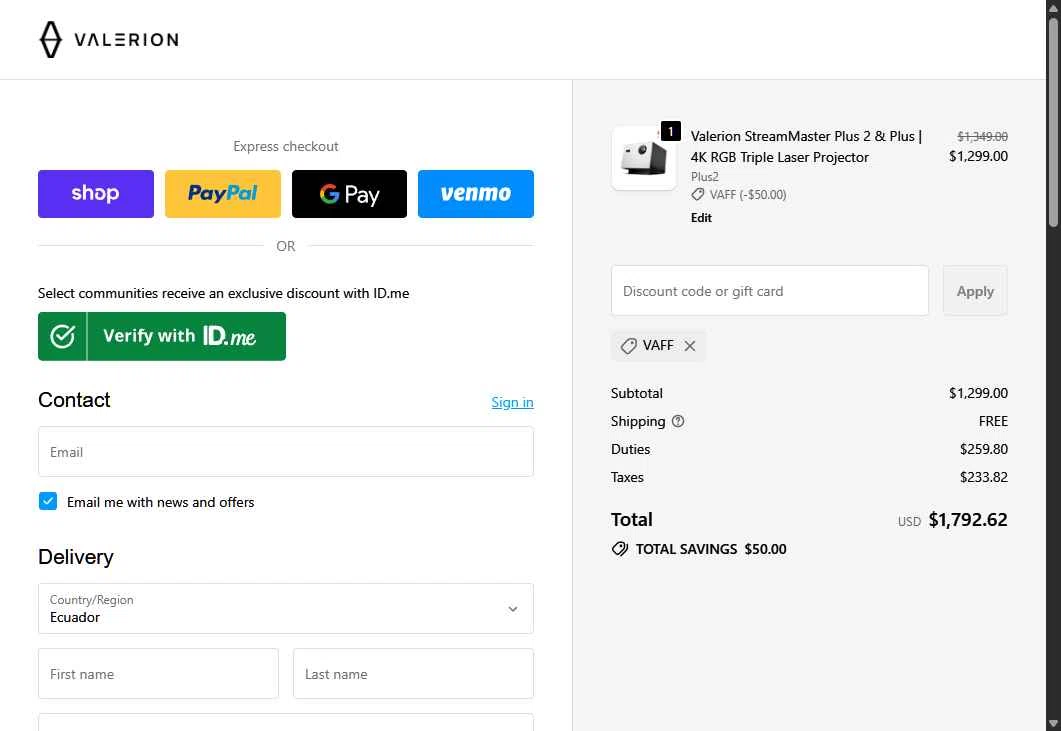Click Verify with ID.me button
The width and height of the screenshot is (1061, 731).
click(x=162, y=336)
